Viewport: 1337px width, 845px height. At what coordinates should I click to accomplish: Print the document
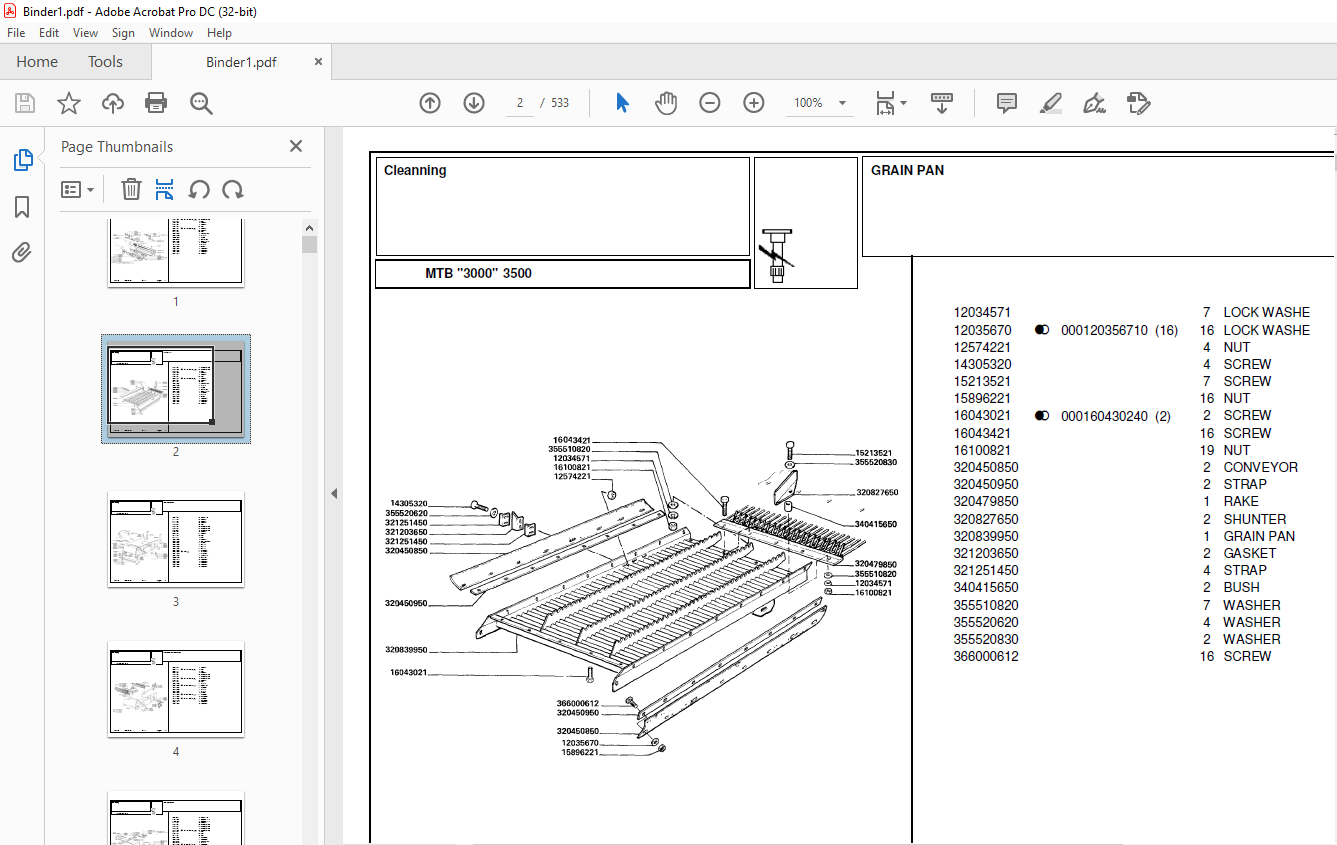(x=156, y=103)
